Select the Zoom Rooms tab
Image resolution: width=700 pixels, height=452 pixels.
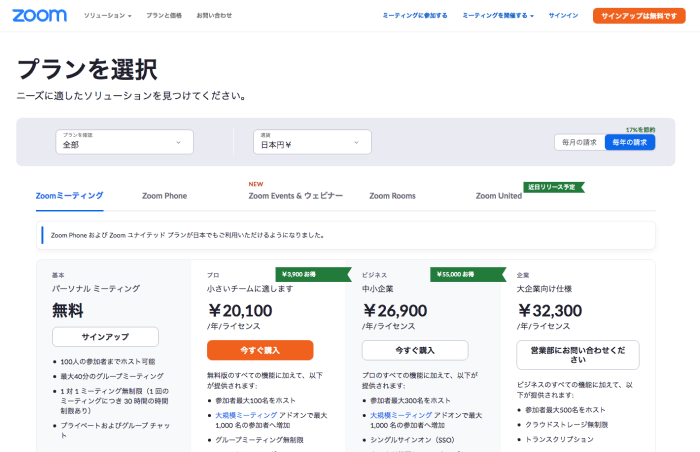pyautogui.click(x=392, y=196)
